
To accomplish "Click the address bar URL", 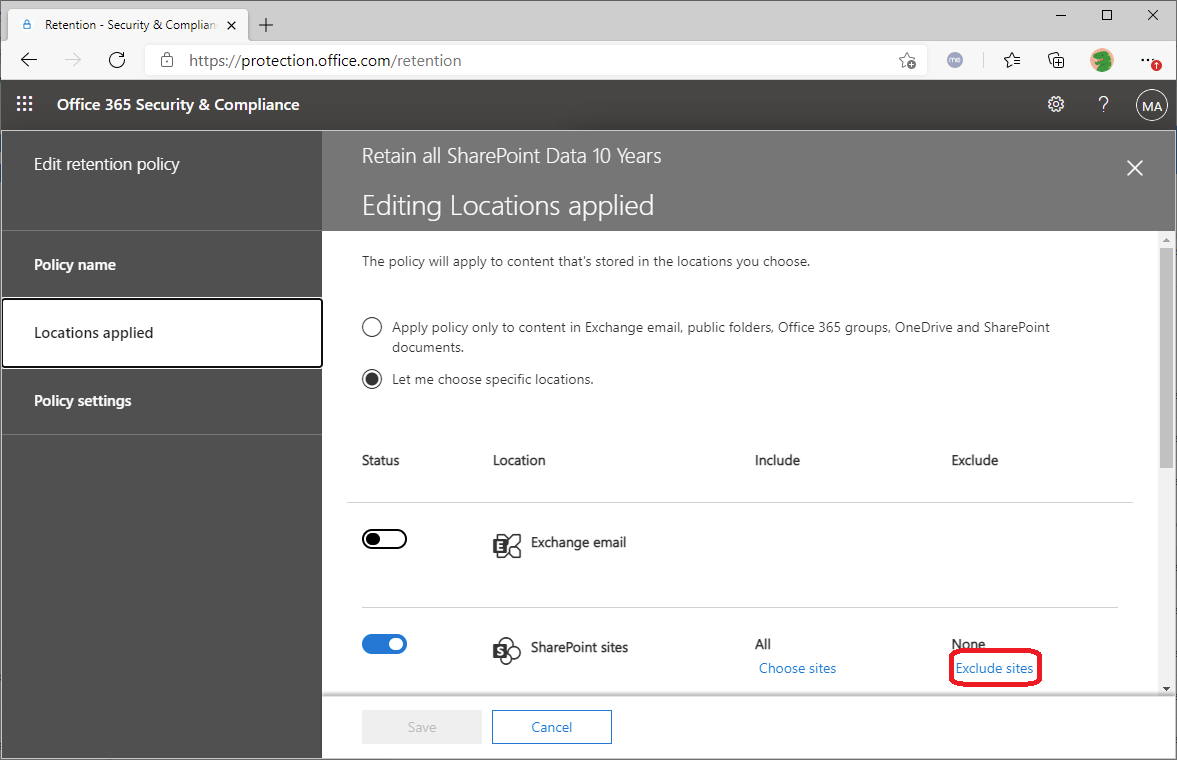I will pos(325,61).
